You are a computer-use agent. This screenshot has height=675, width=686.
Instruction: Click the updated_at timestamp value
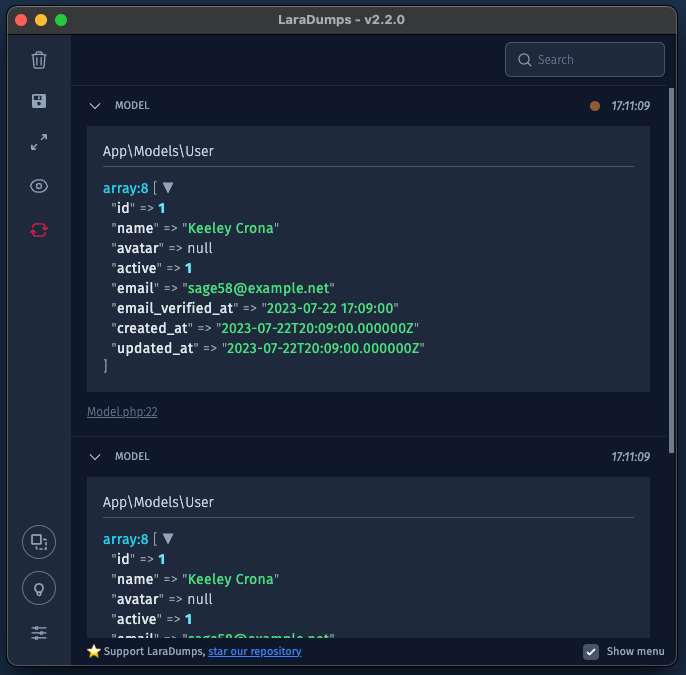click(323, 349)
